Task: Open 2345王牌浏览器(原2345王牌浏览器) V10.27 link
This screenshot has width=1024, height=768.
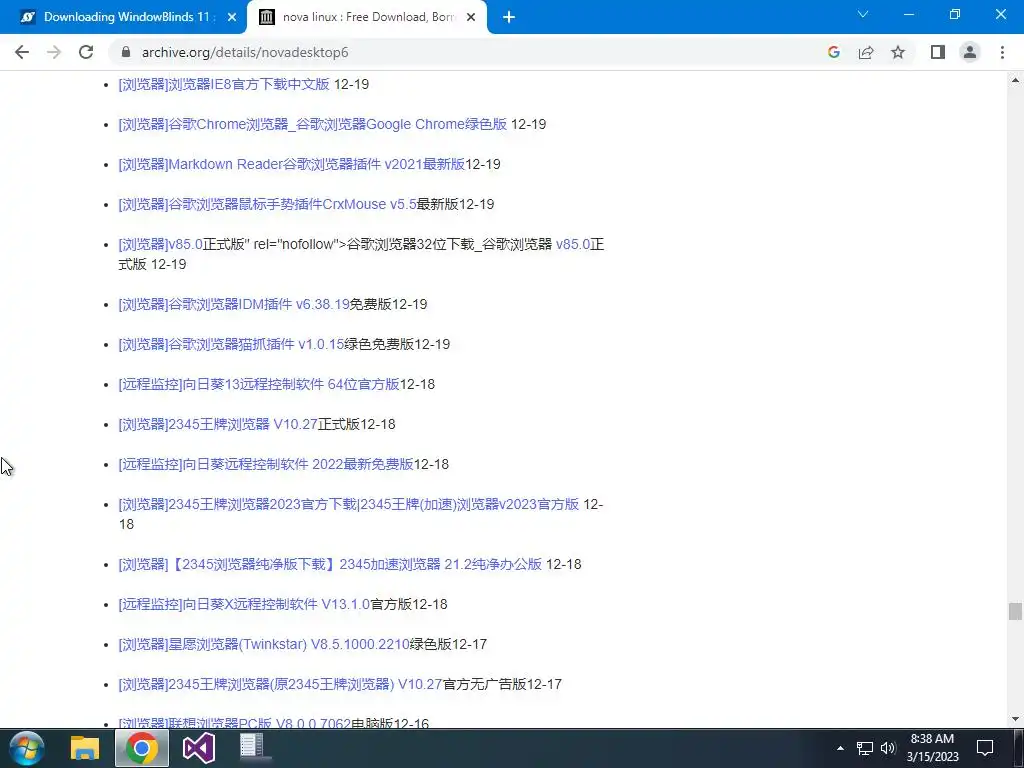Action: [281, 684]
